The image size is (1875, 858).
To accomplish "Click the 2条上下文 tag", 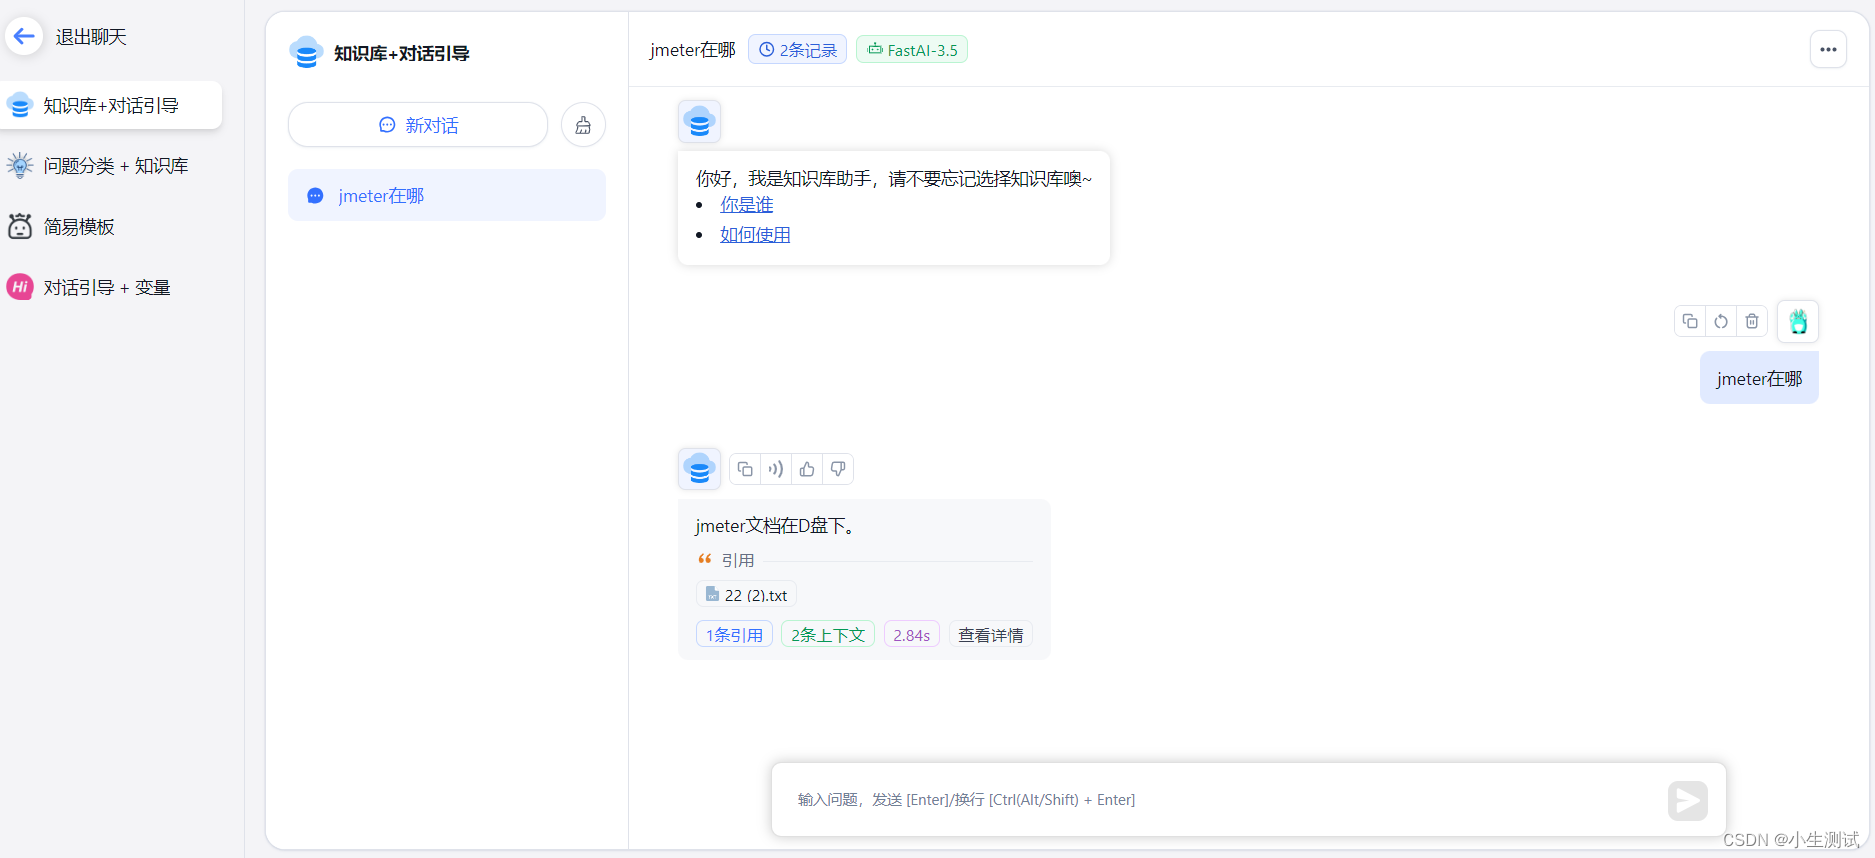I will tap(828, 635).
